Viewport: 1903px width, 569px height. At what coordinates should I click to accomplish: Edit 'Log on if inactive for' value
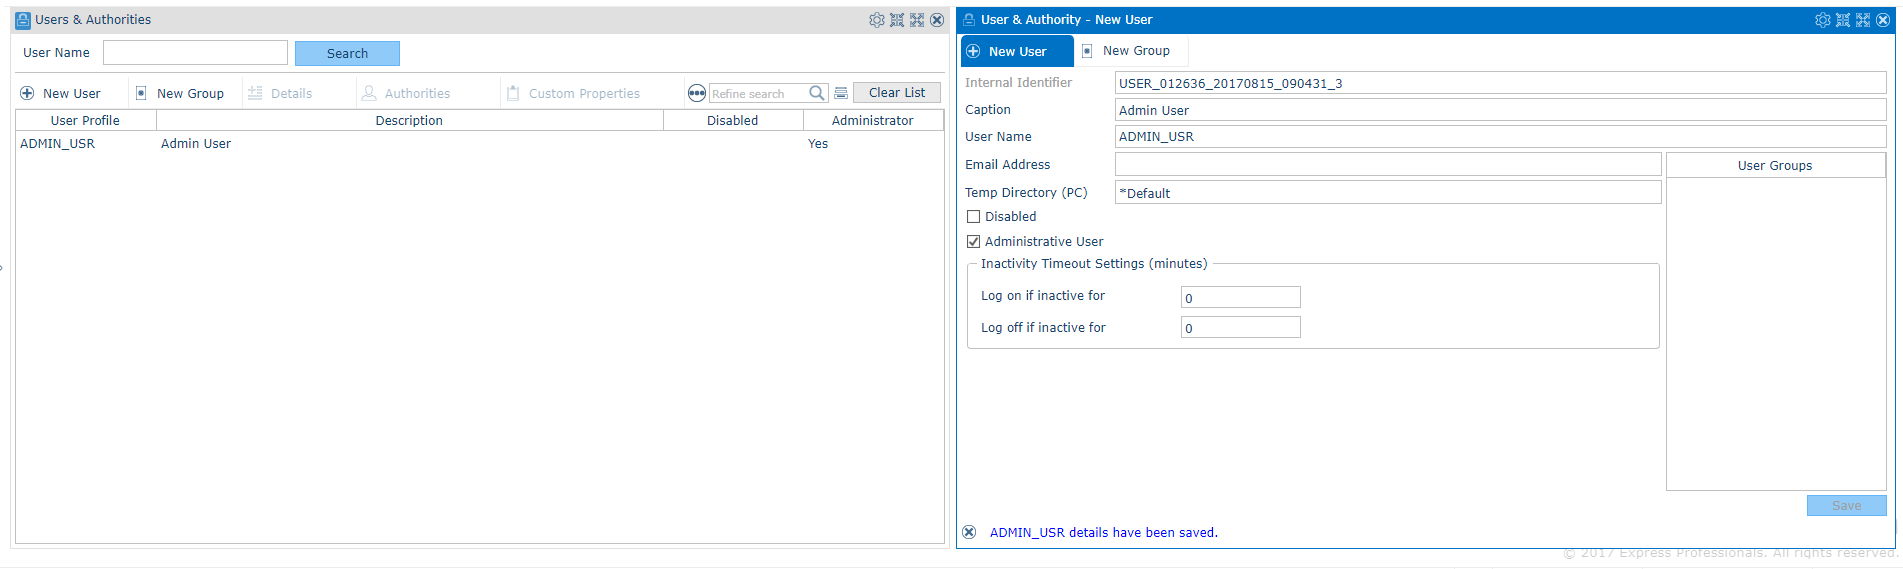point(1240,297)
